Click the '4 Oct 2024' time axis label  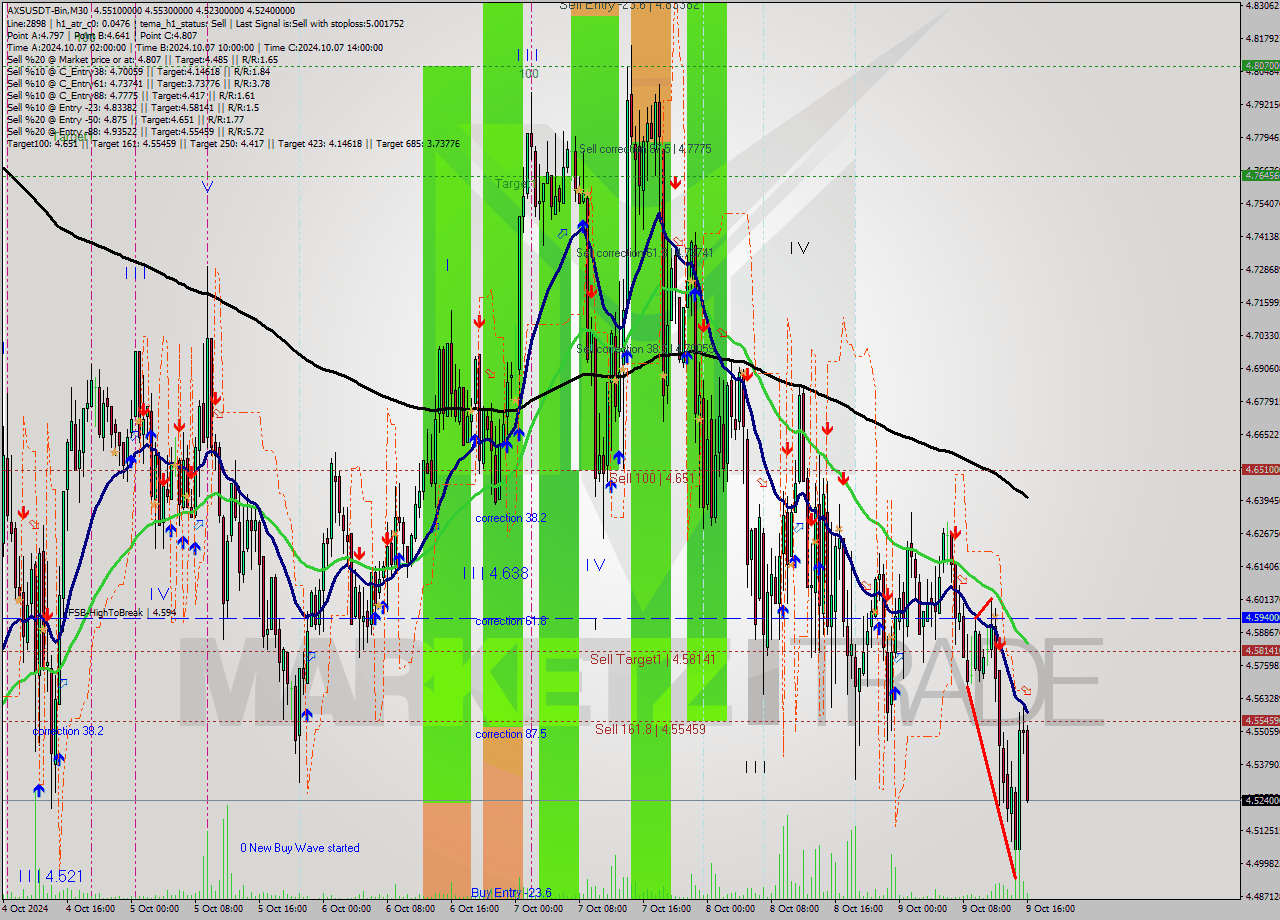pos(27,909)
